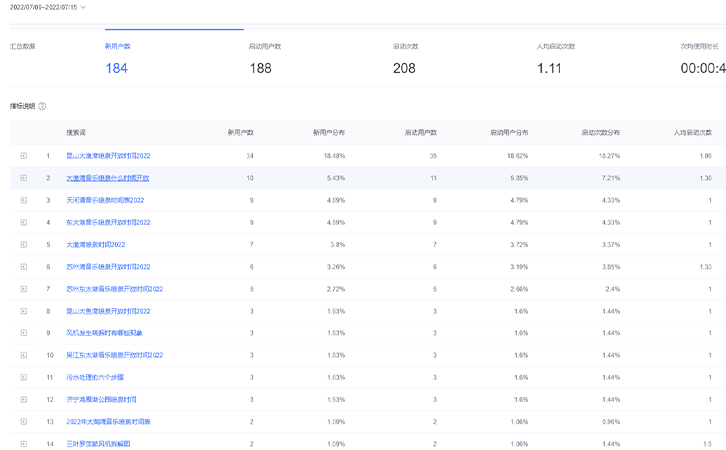This screenshot has width=726, height=450.
Task: Click the 搜索词 column header
Action: (76, 132)
